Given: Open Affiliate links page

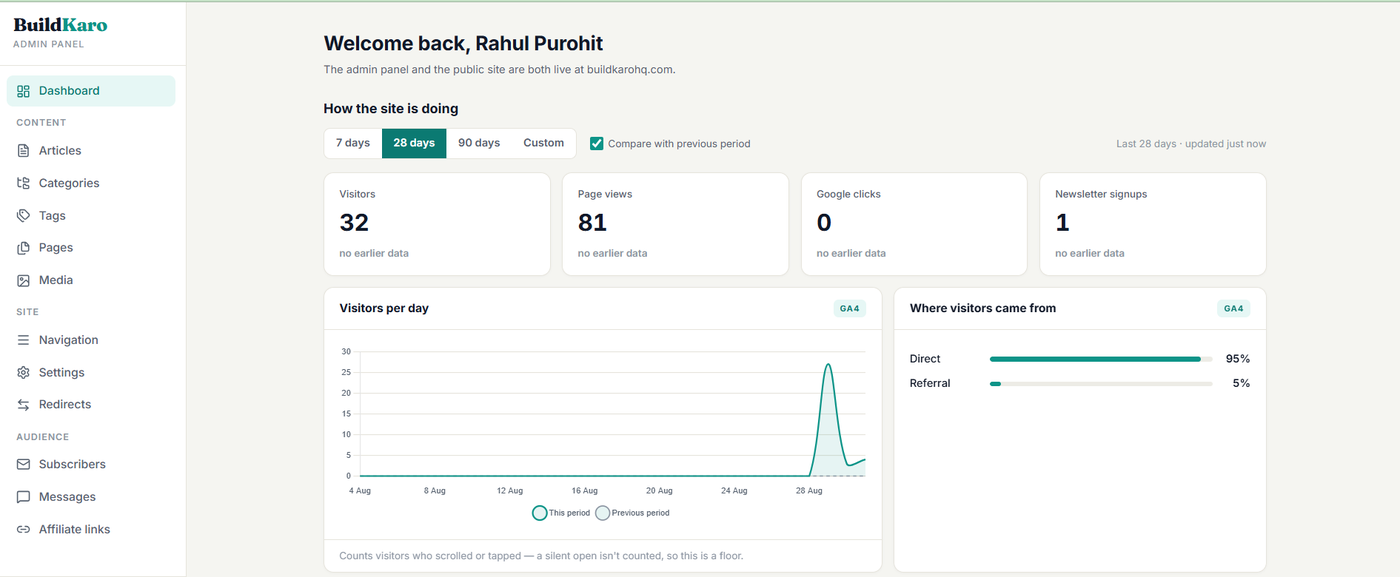Looking at the screenshot, I should (x=91, y=529).
